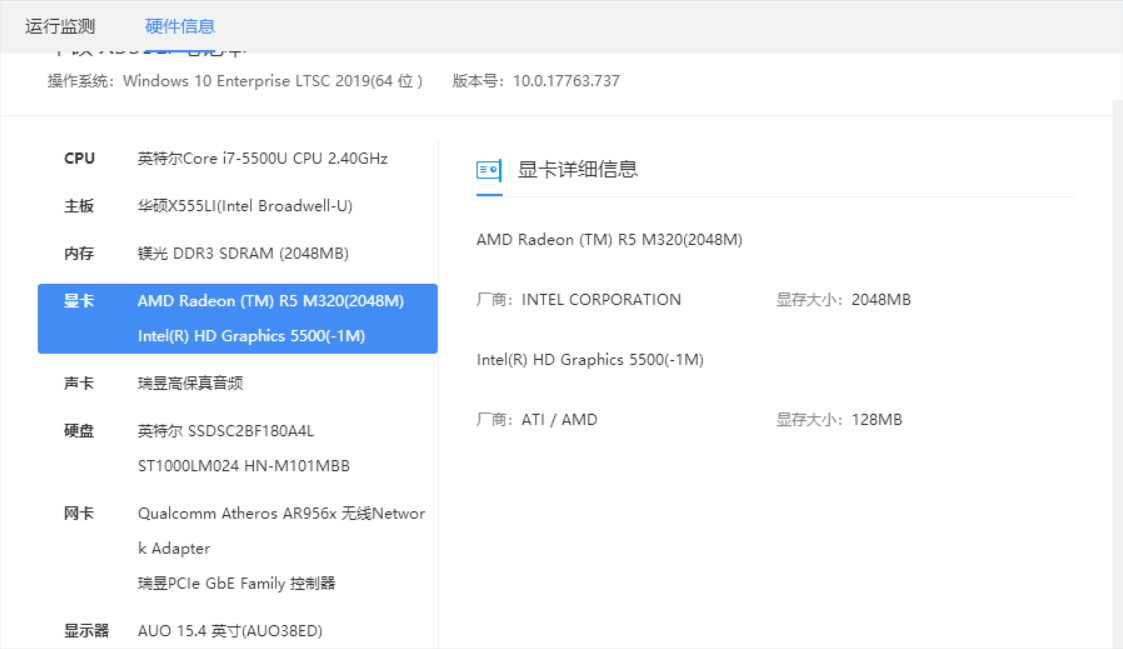Click Intel HD Graphics 5500 in details panel
The height and width of the screenshot is (649, 1123).
(590, 360)
